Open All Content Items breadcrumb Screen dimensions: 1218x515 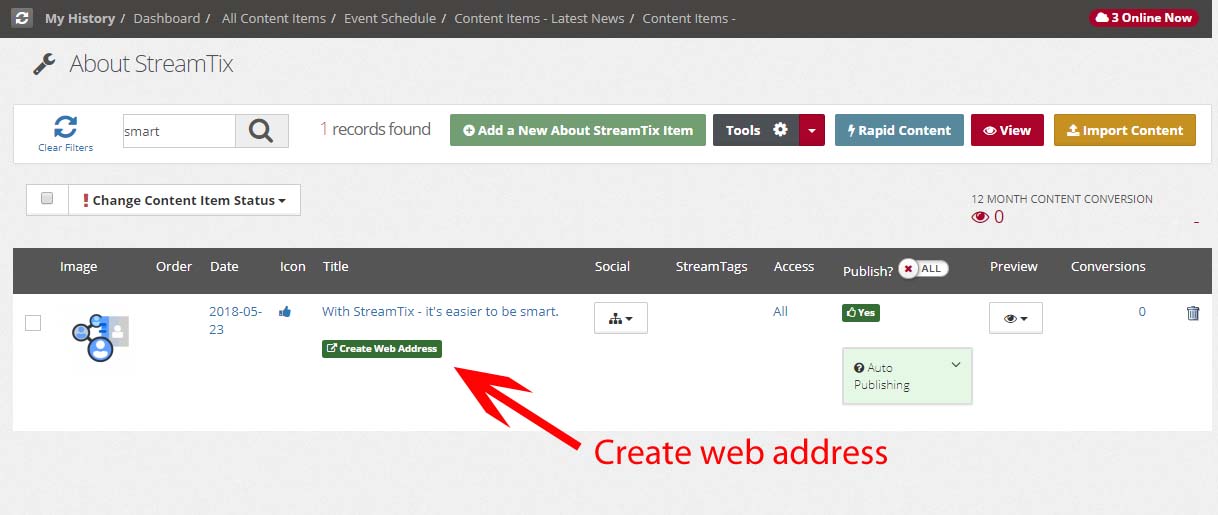pyautogui.click(x=274, y=18)
